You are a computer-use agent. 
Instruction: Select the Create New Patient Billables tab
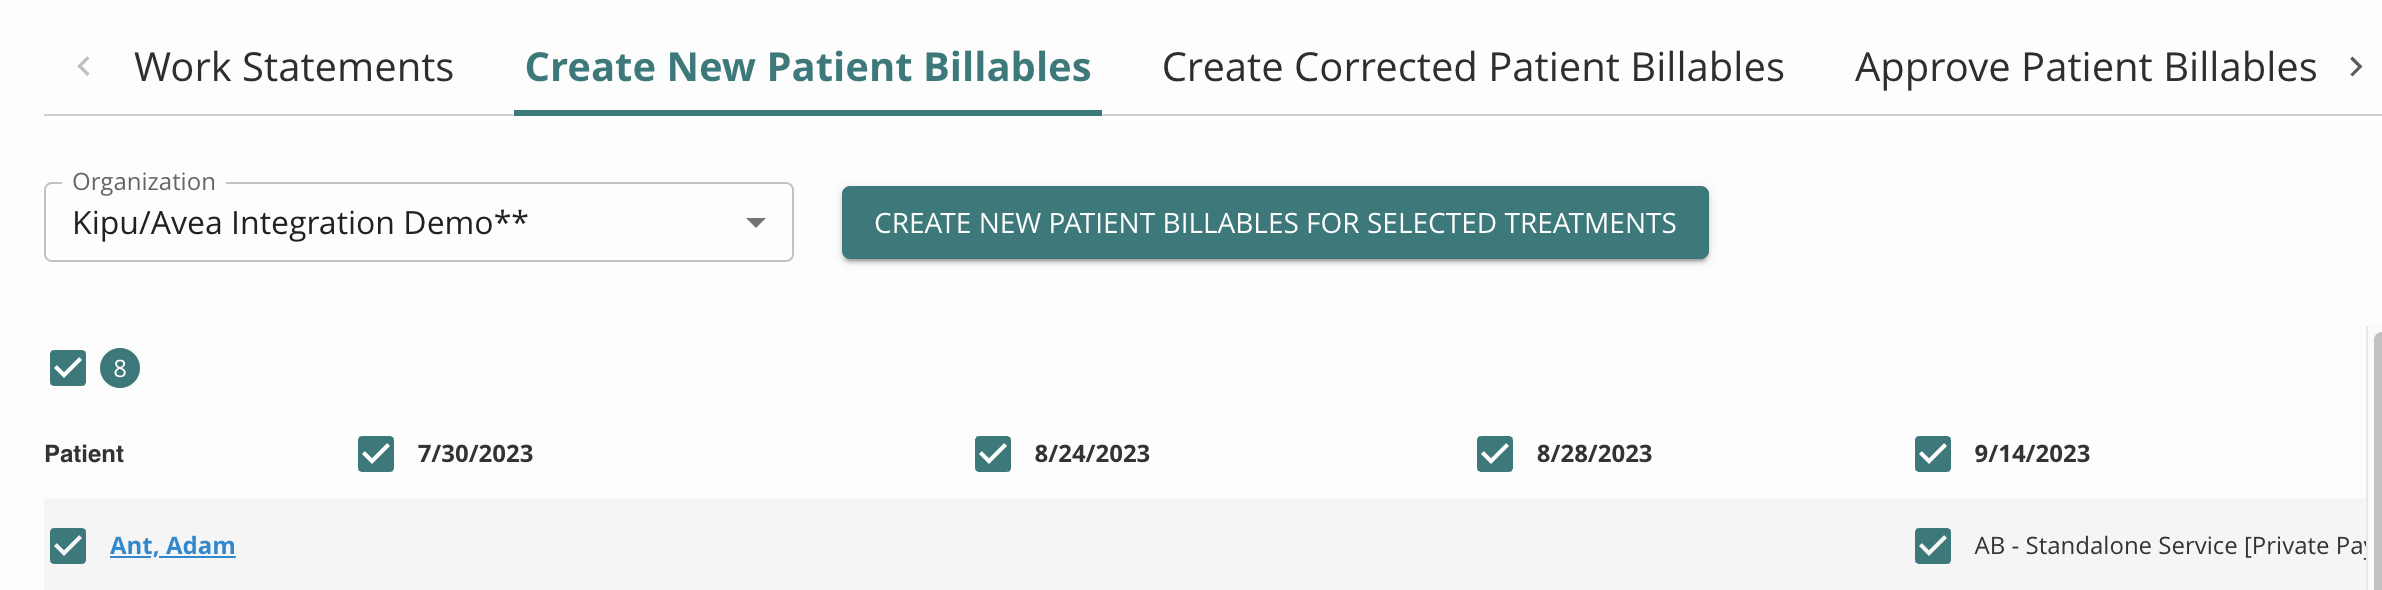point(807,67)
